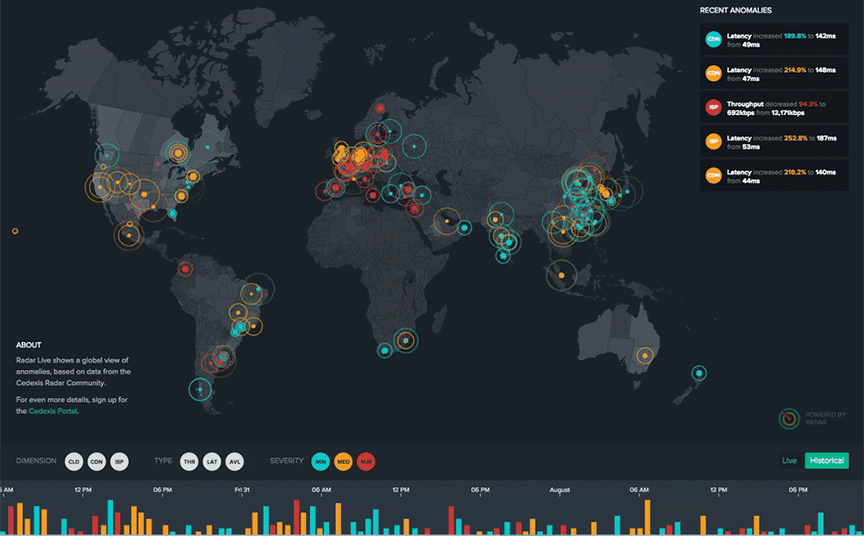This screenshot has width=864, height=536.
Task: Jump to August on timeline
Action: tap(560, 490)
